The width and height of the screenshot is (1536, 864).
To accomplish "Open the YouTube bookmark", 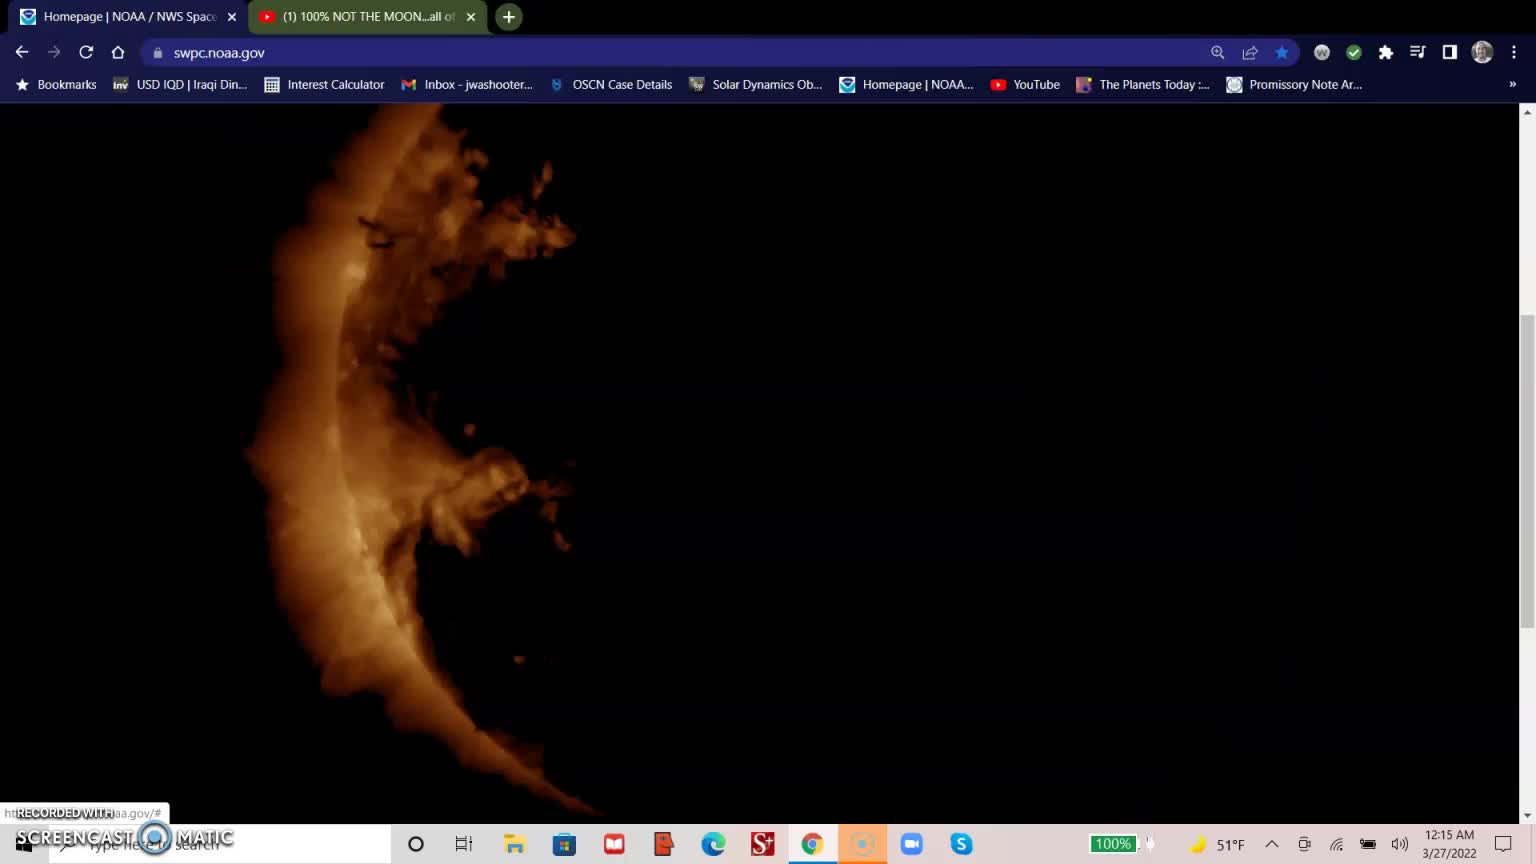I will (x=1025, y=85).
